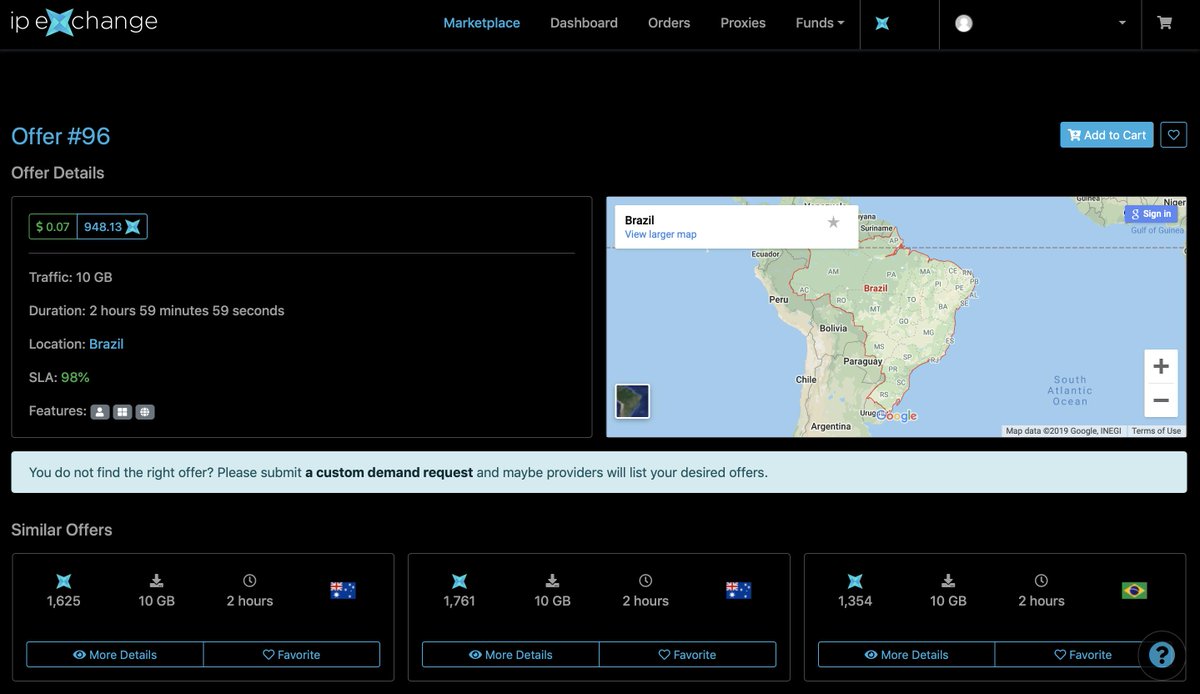View More Details for 1,761 offer
The width and height of the screenshot is (1200, 694).
coord(511,655)
